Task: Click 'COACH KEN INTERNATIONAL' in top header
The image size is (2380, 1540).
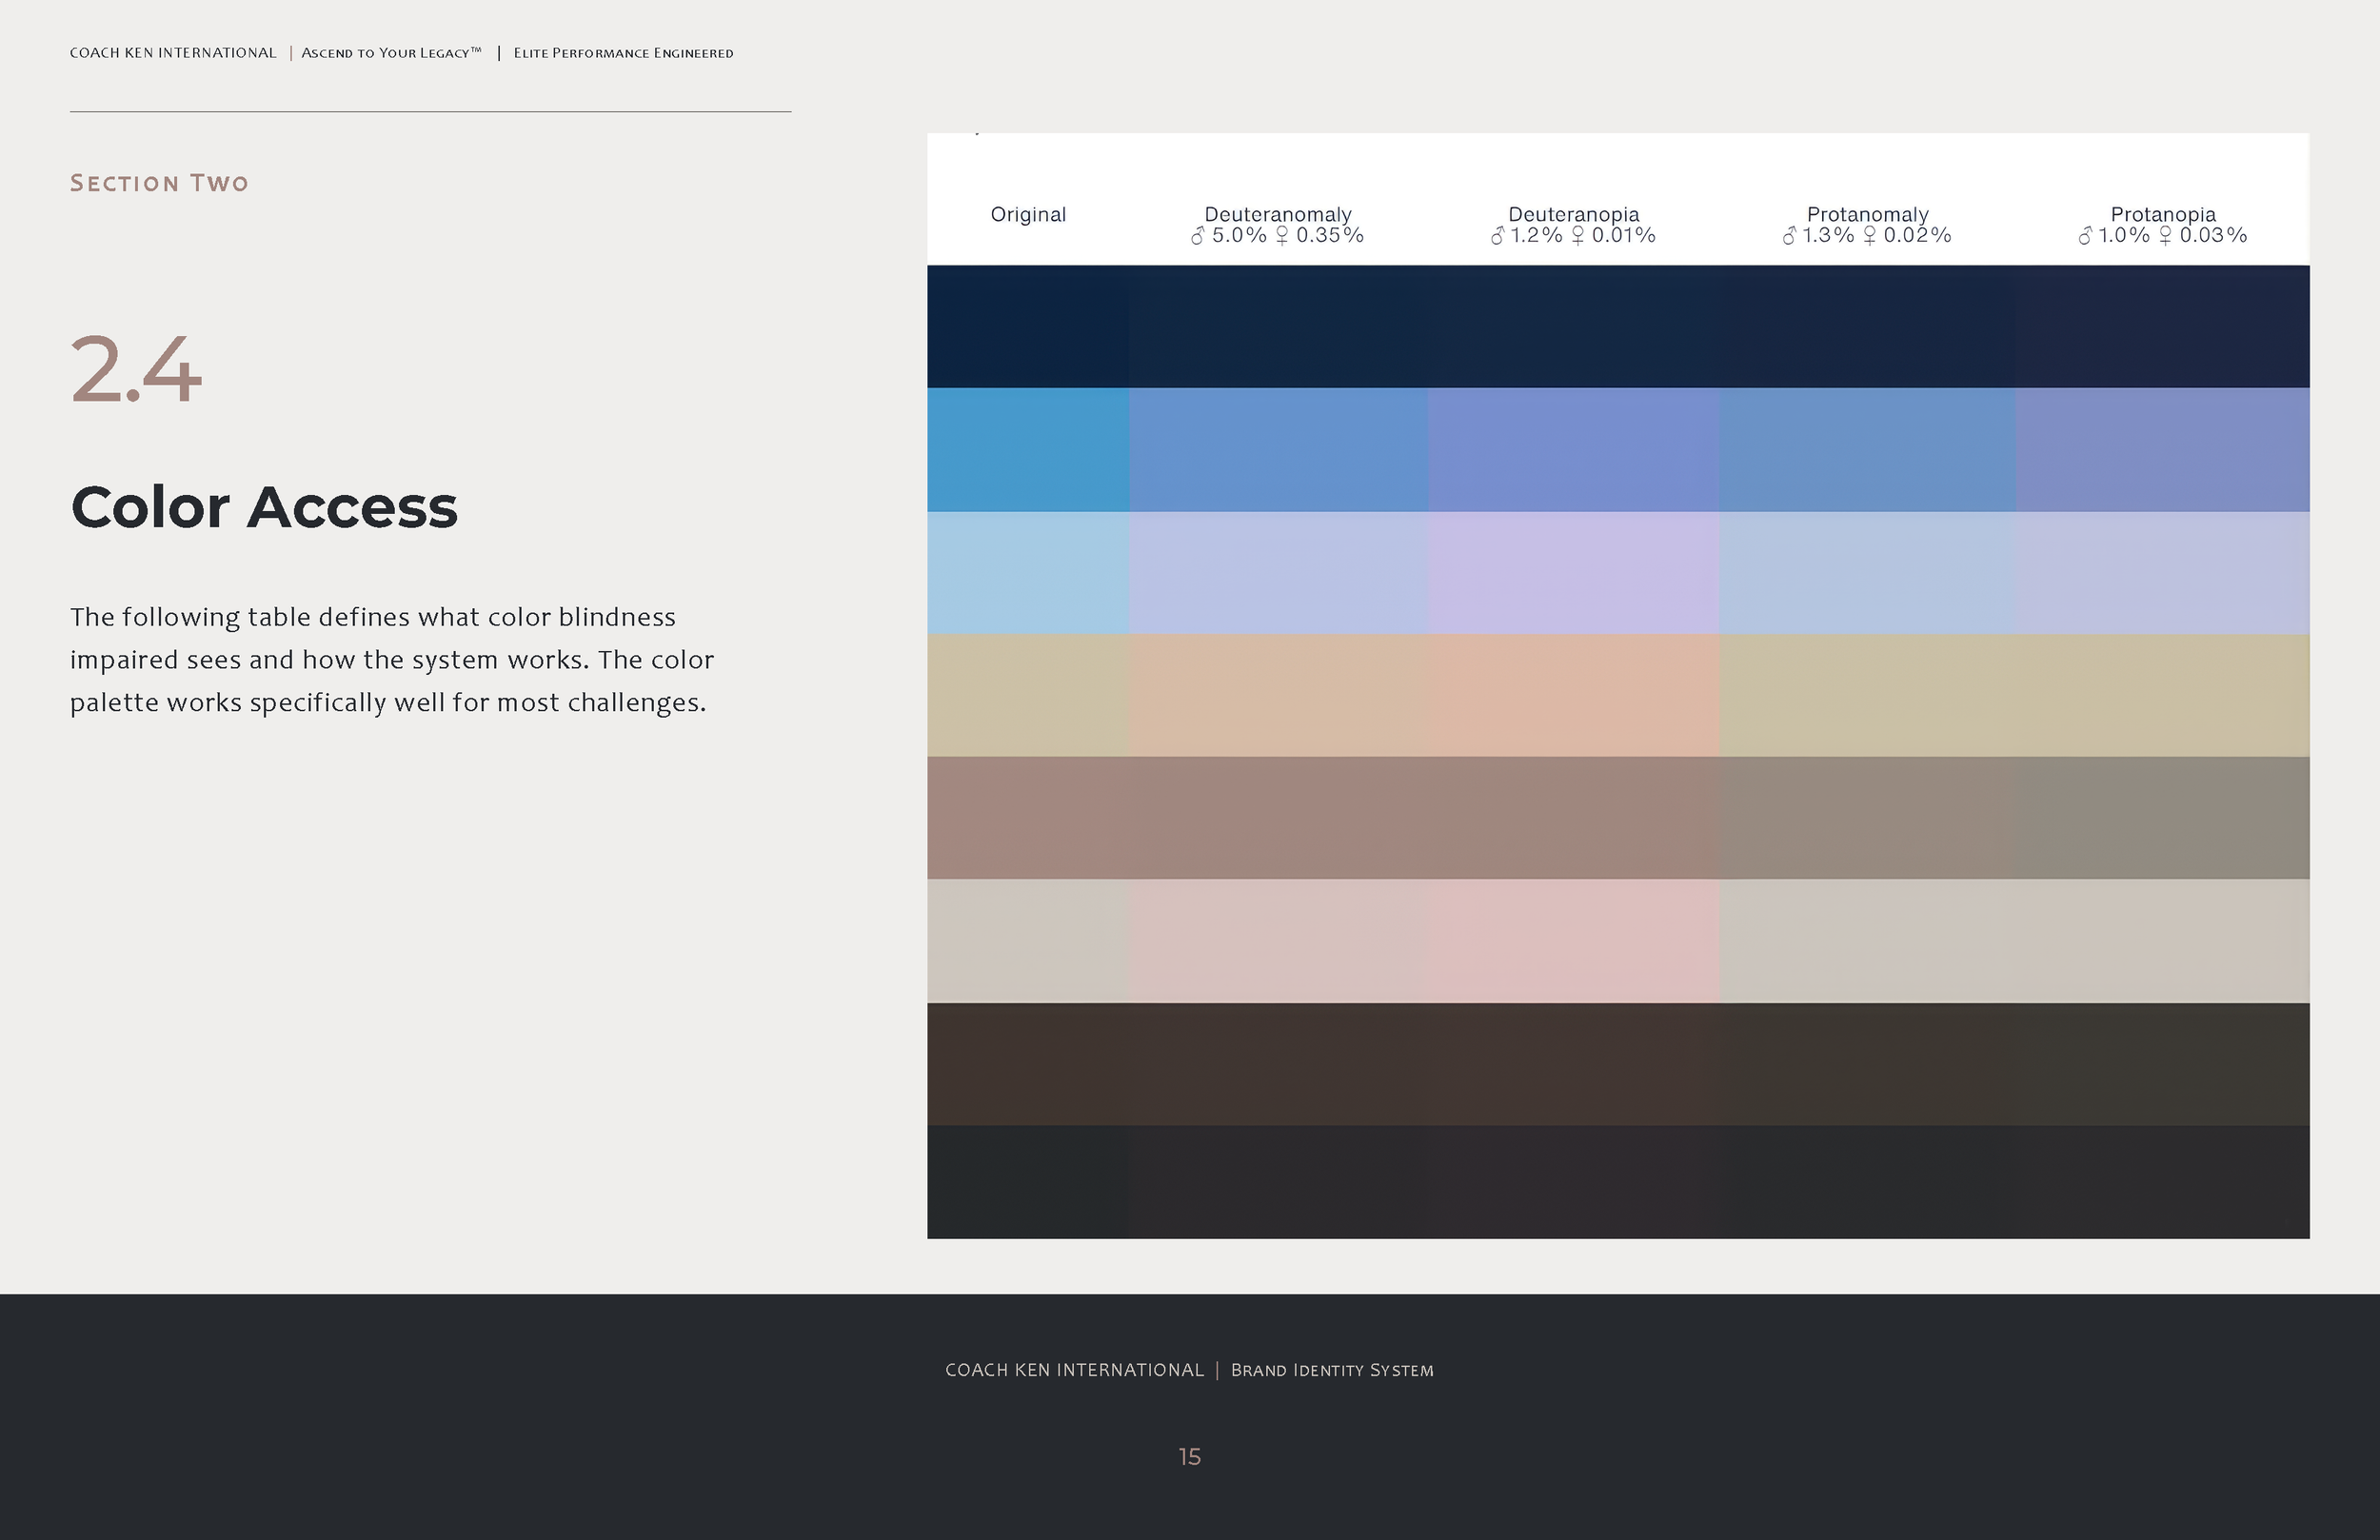Action: click(x=173, y=53)
